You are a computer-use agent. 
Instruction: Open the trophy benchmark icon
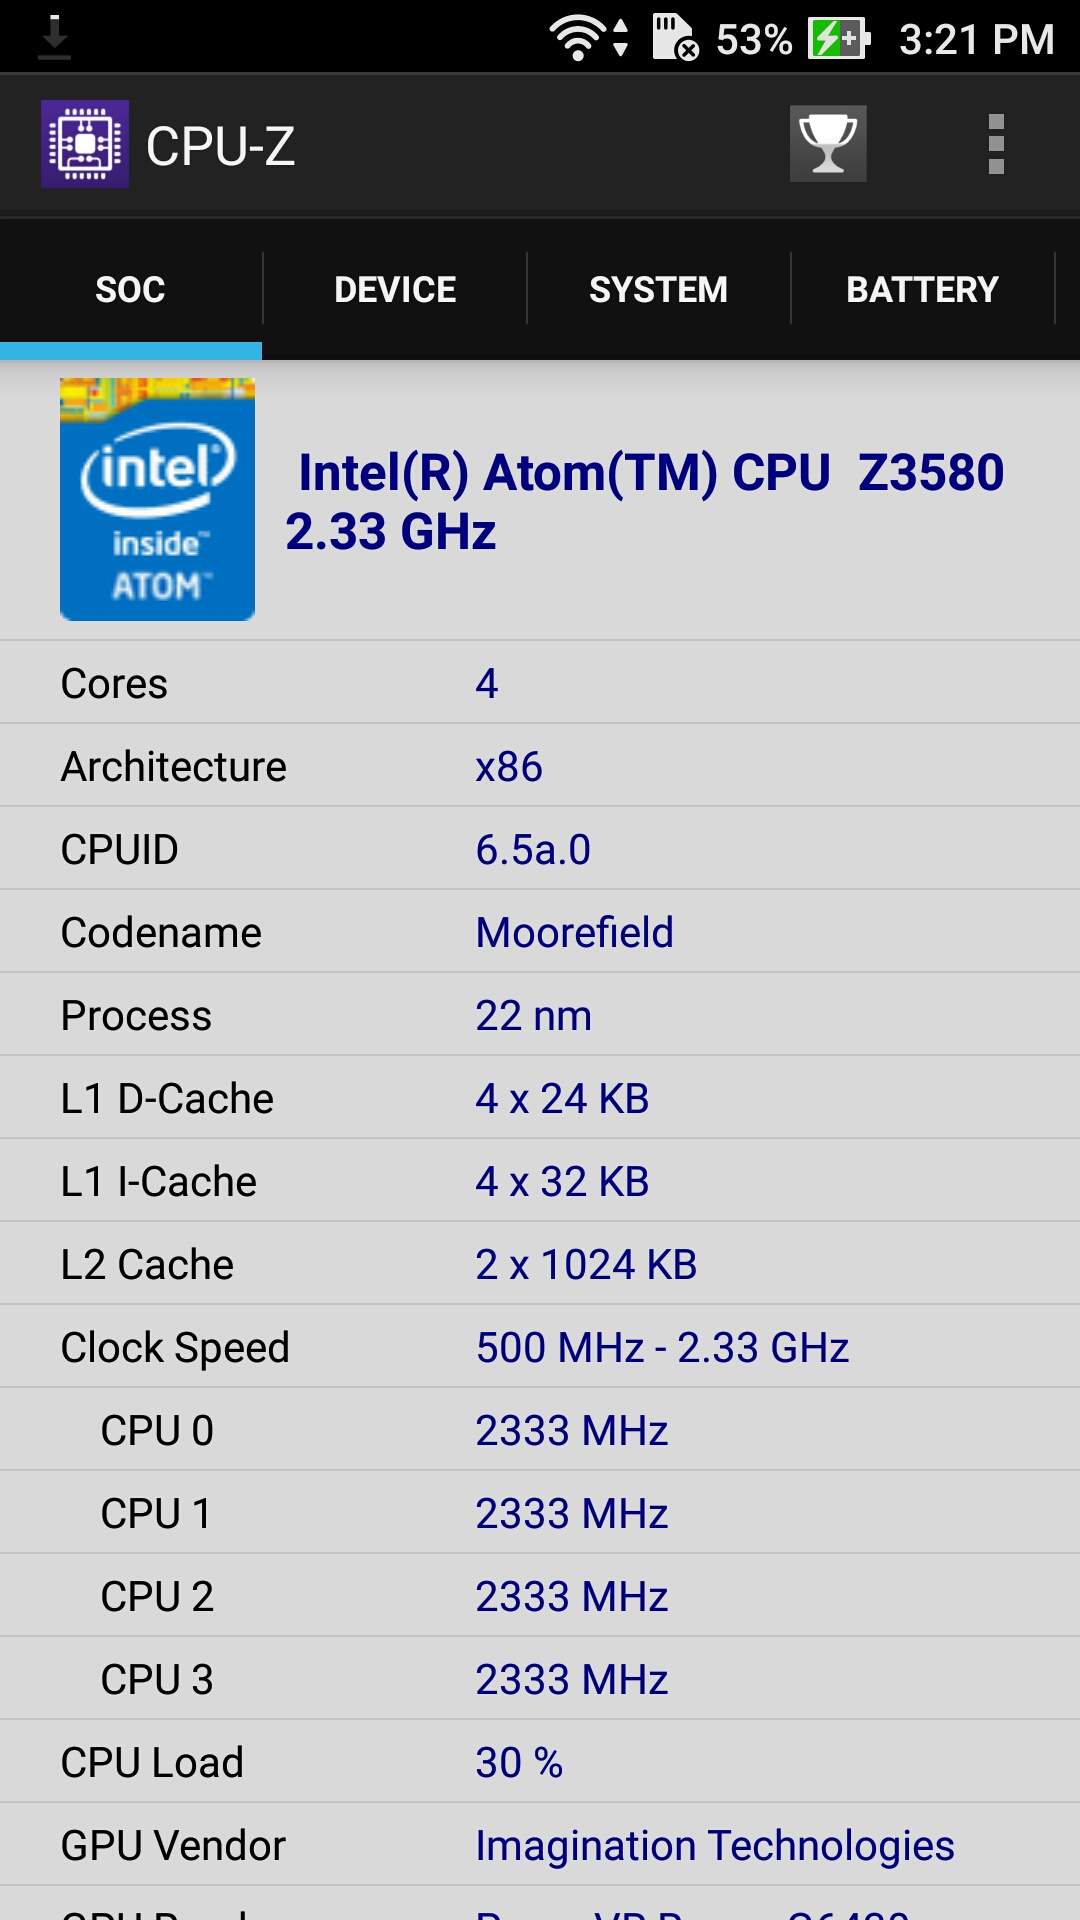828,144
